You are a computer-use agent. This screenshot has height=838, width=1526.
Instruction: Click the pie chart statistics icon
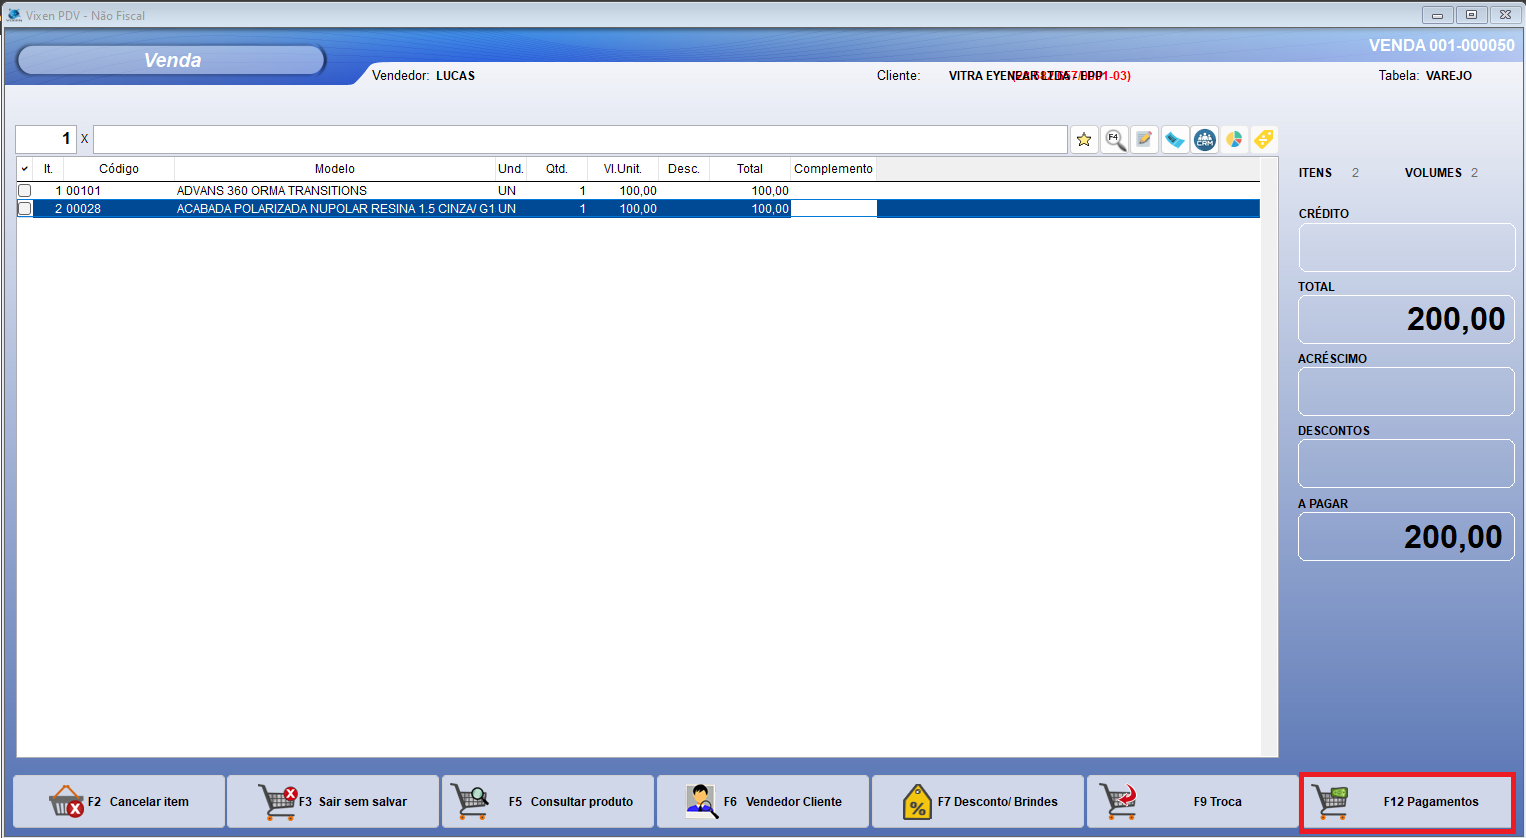pyautogui.click(x=1234, y=139)
